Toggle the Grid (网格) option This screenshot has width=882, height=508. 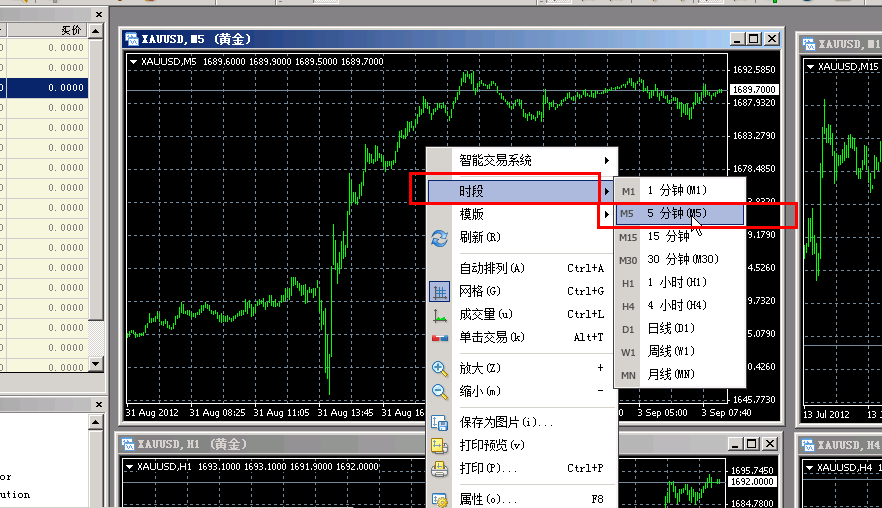pyautogui.click(x=439, y=291)
